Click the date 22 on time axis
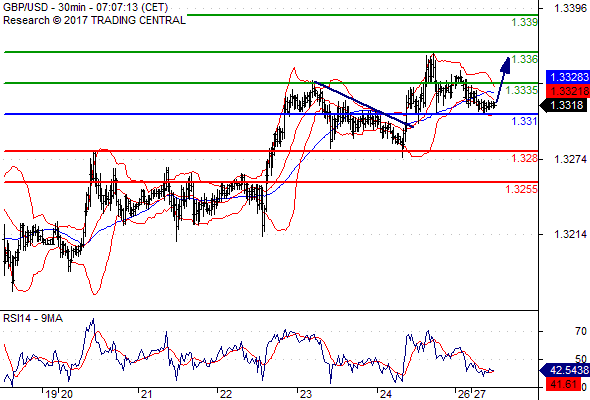Image resolution: width=590 pixels, height=400 pixels. [226, 394]
